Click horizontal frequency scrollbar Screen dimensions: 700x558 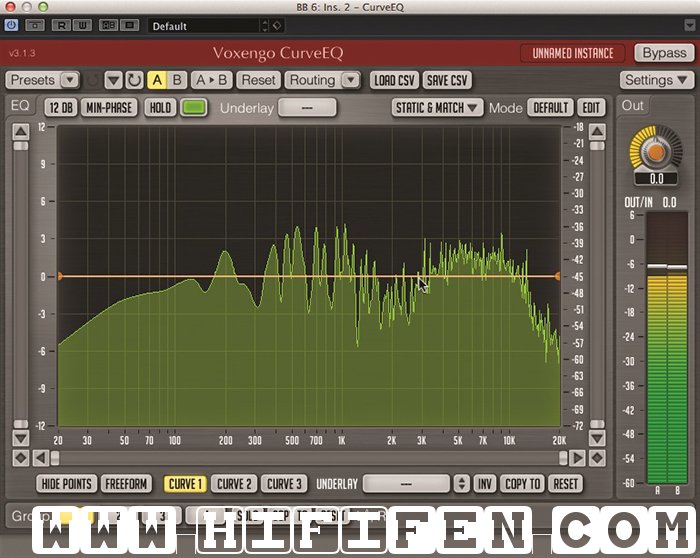pyautogui.click(x=309, y=458)
